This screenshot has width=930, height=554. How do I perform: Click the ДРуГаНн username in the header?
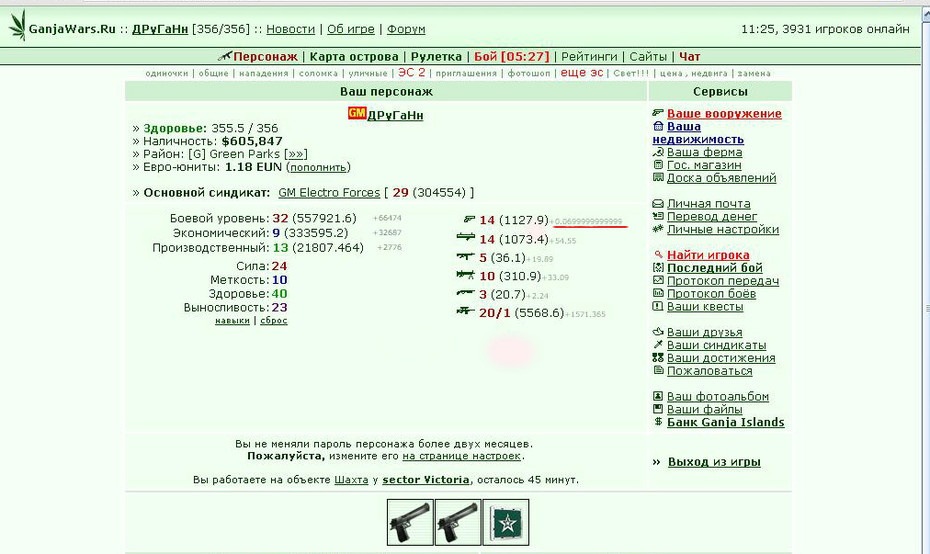point(160,29)
